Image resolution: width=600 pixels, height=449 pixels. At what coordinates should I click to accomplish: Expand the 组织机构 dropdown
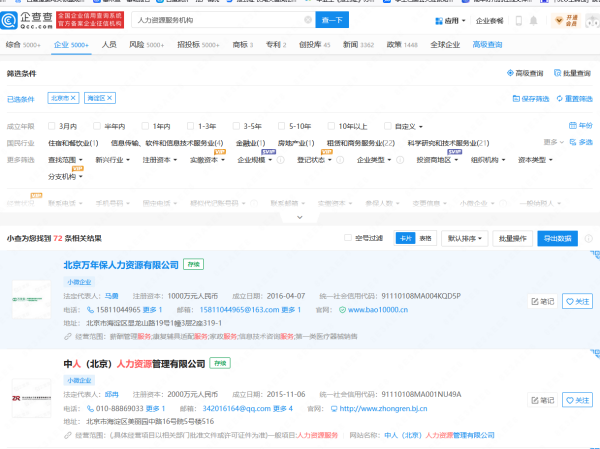[488, 160]
